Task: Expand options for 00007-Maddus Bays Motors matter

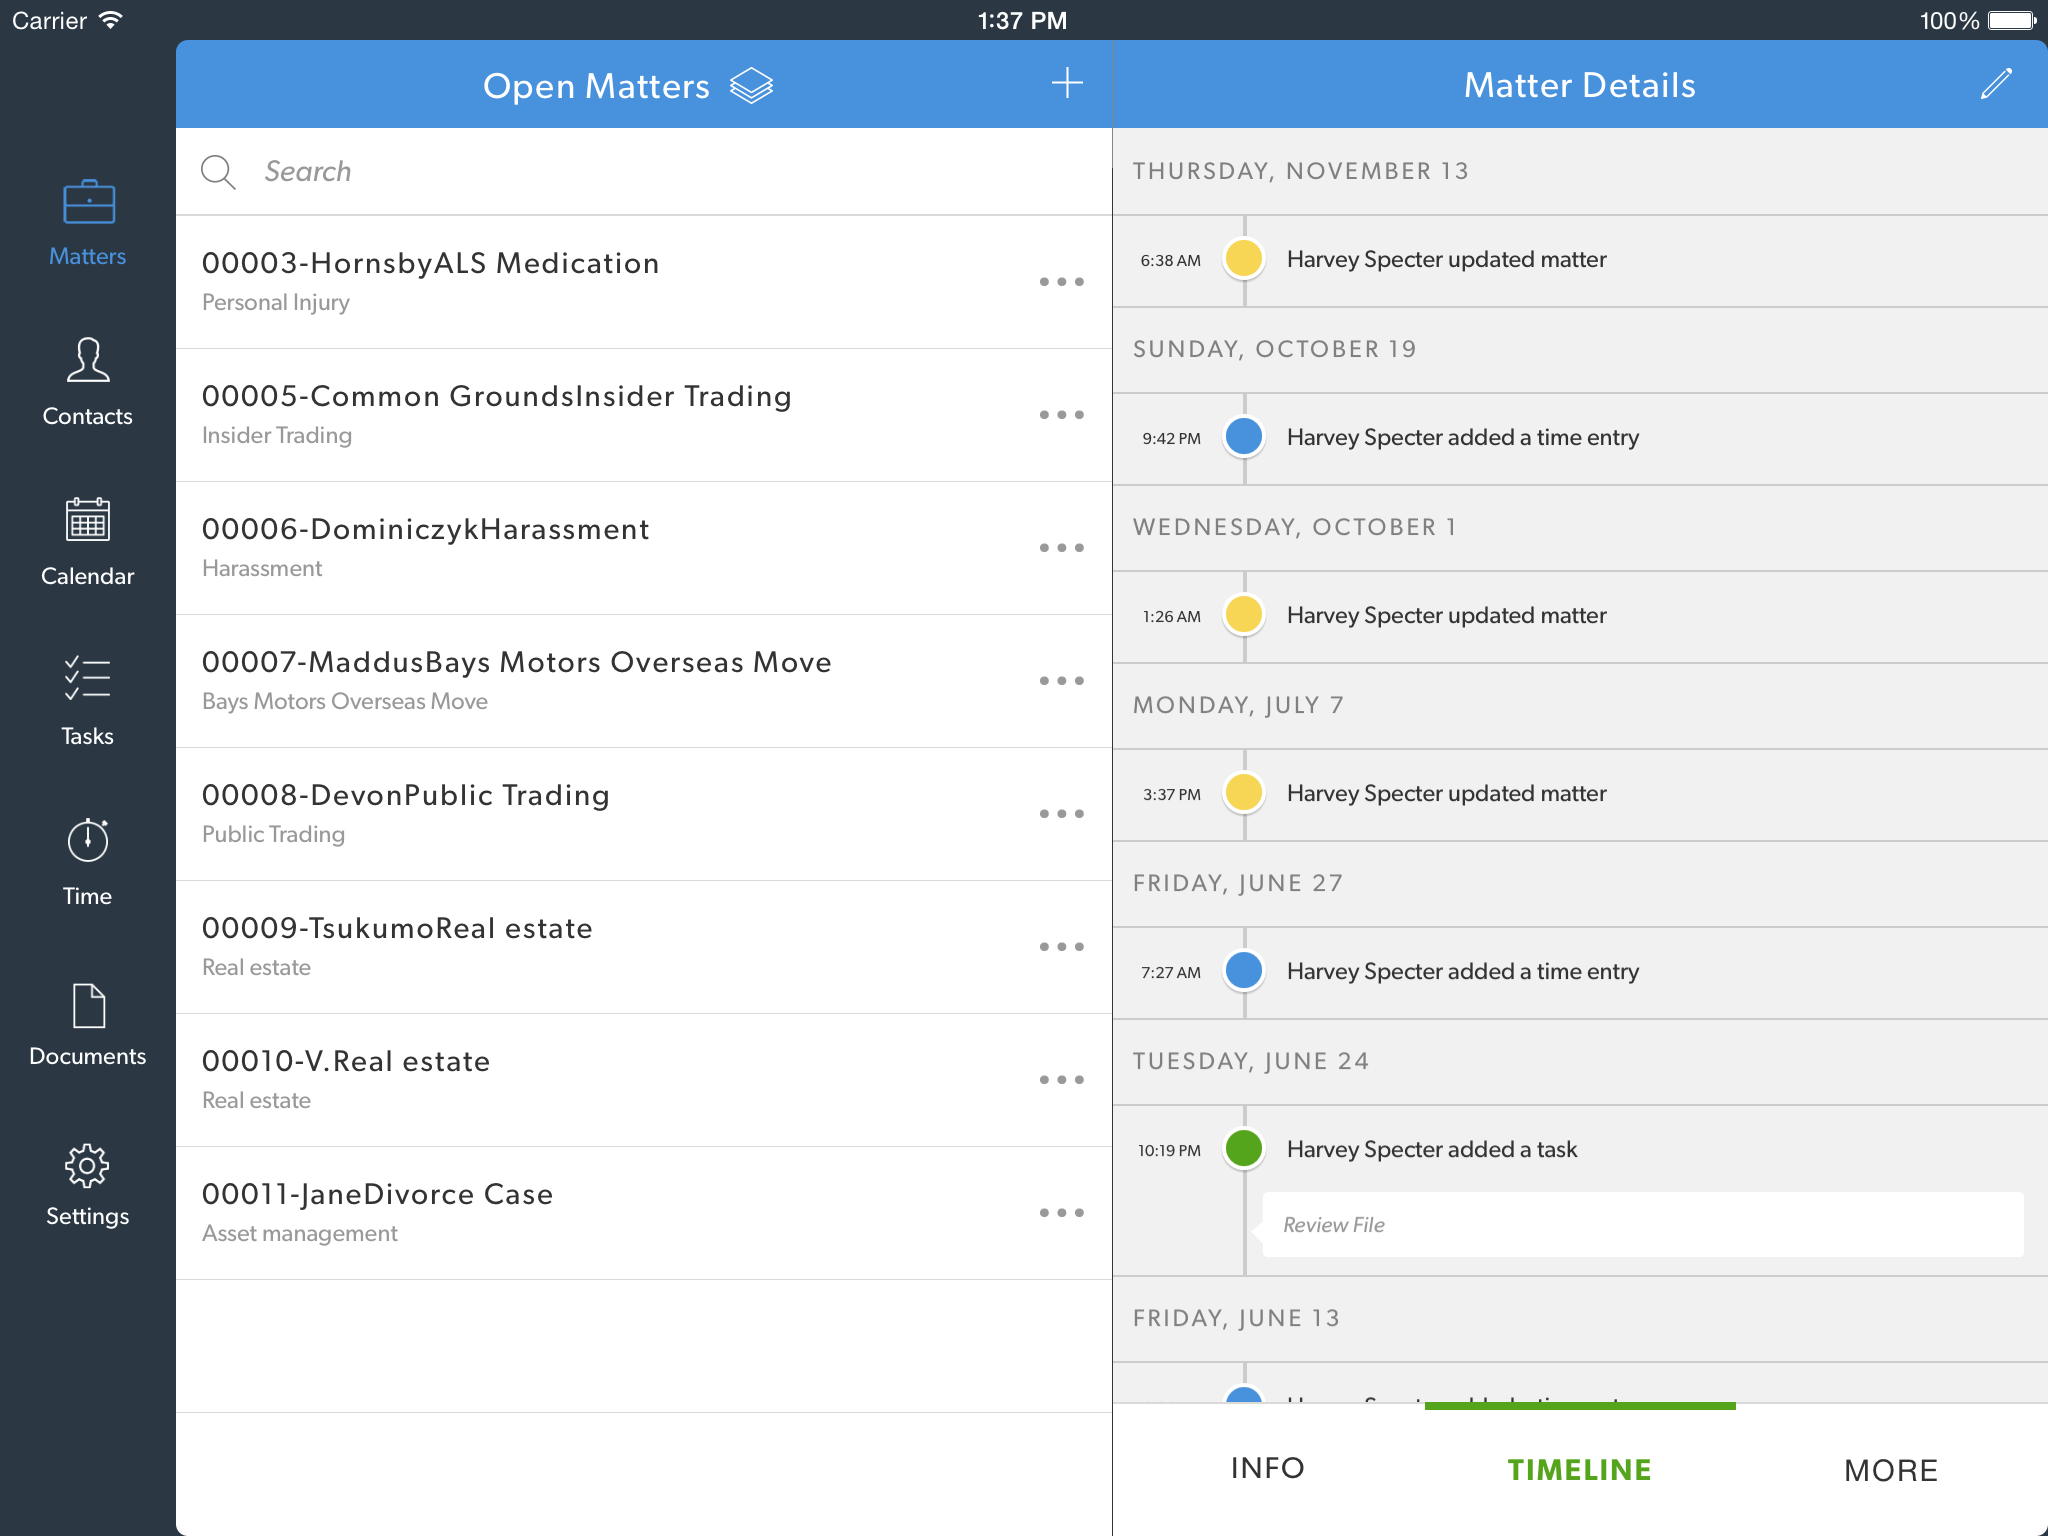Action: click(1061, 681)
